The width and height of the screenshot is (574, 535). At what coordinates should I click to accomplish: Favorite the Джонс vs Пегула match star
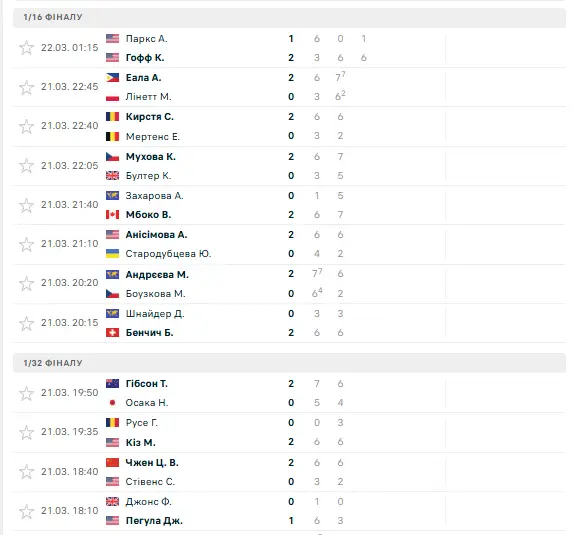tap(26, 512)
